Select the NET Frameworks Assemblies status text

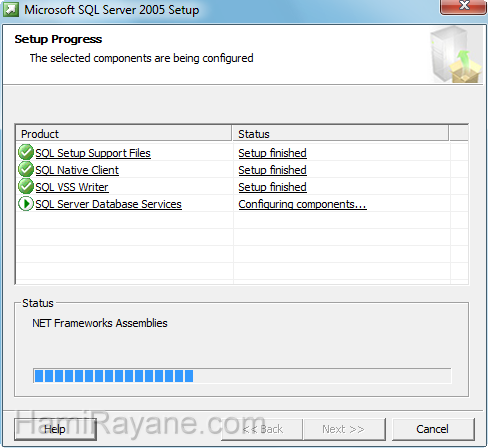click(x=100, y=323)
